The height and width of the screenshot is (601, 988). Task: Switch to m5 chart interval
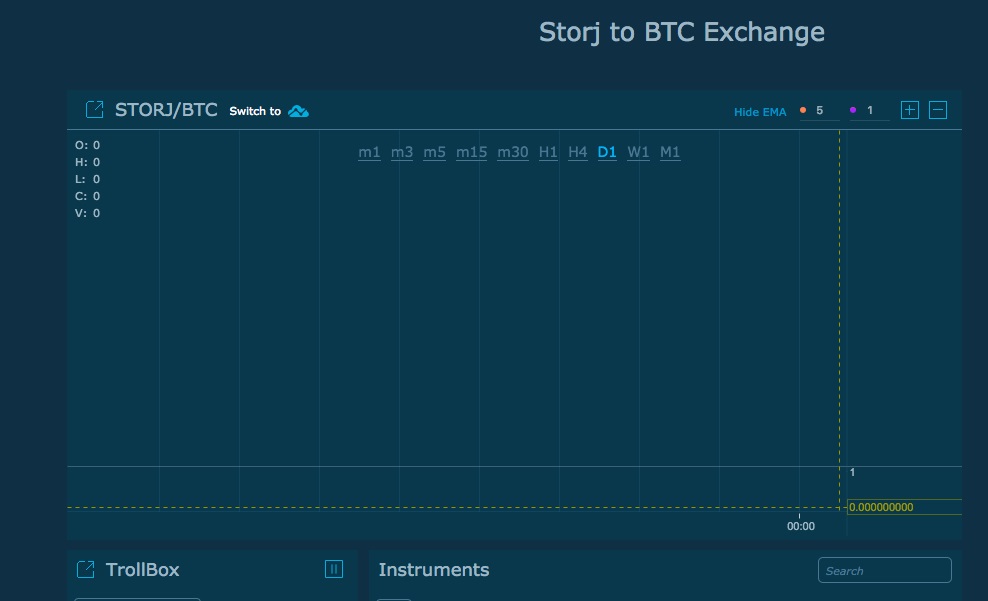click(x=434, y=152)
